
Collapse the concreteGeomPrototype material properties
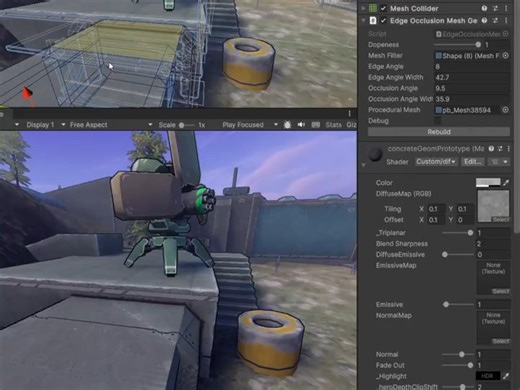click(x=363, y=165)
